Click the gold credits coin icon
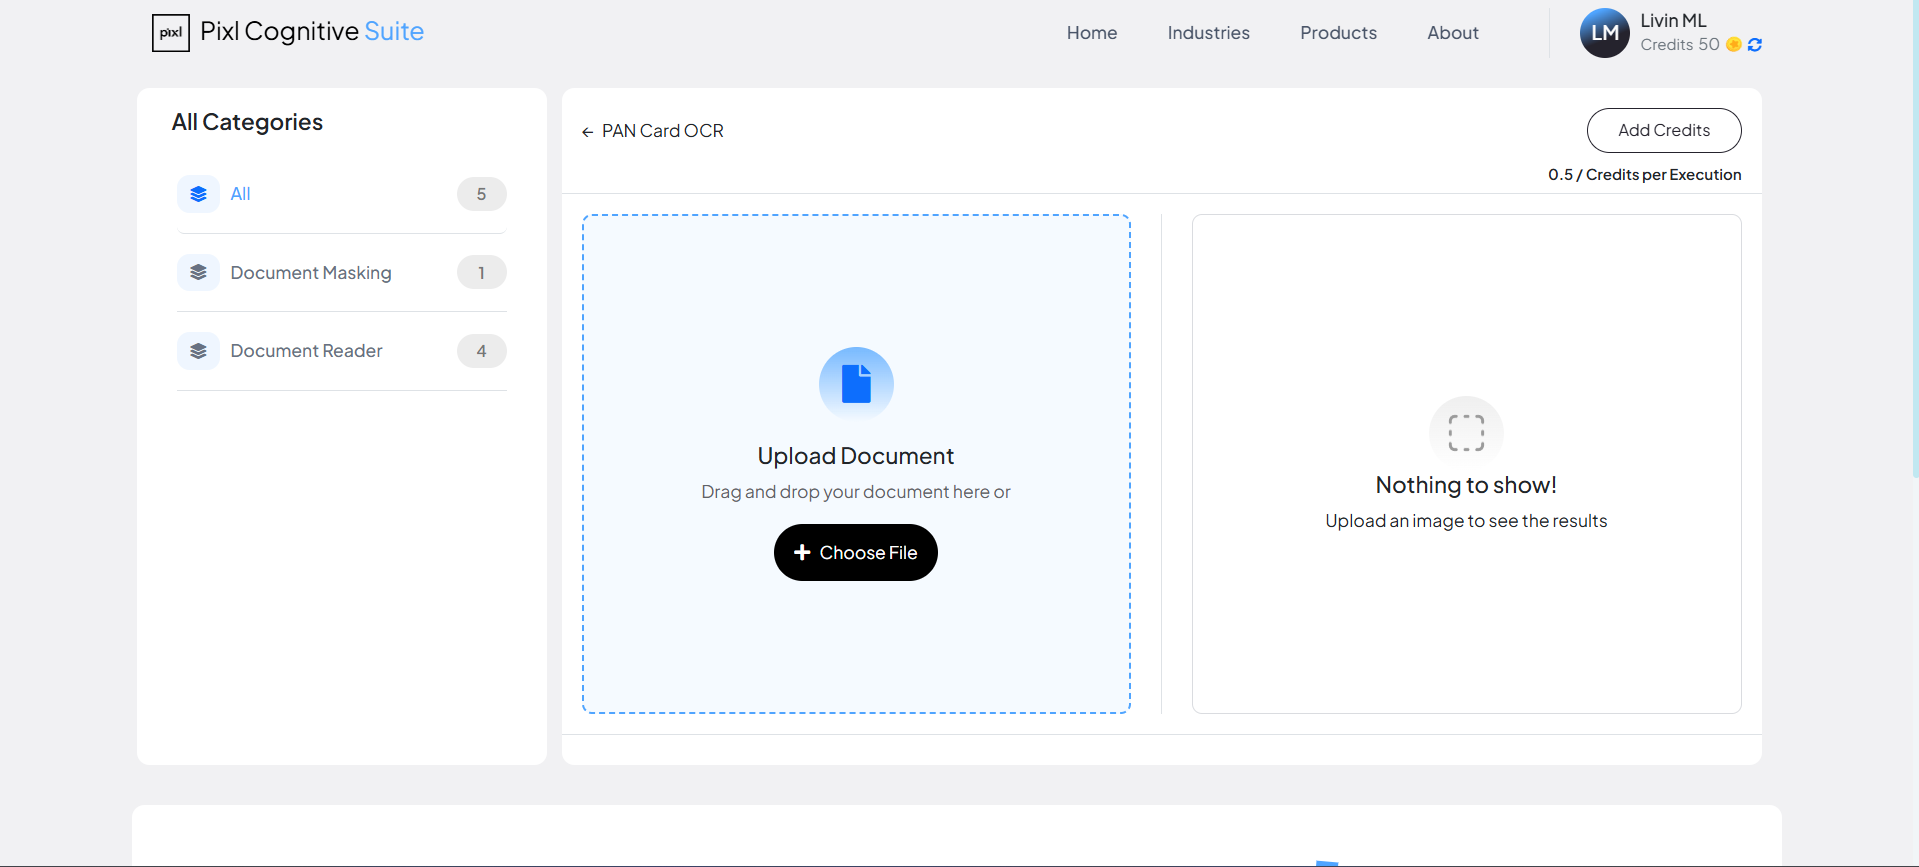The height and width of the screenshot is (867, 1919). 1734,45
